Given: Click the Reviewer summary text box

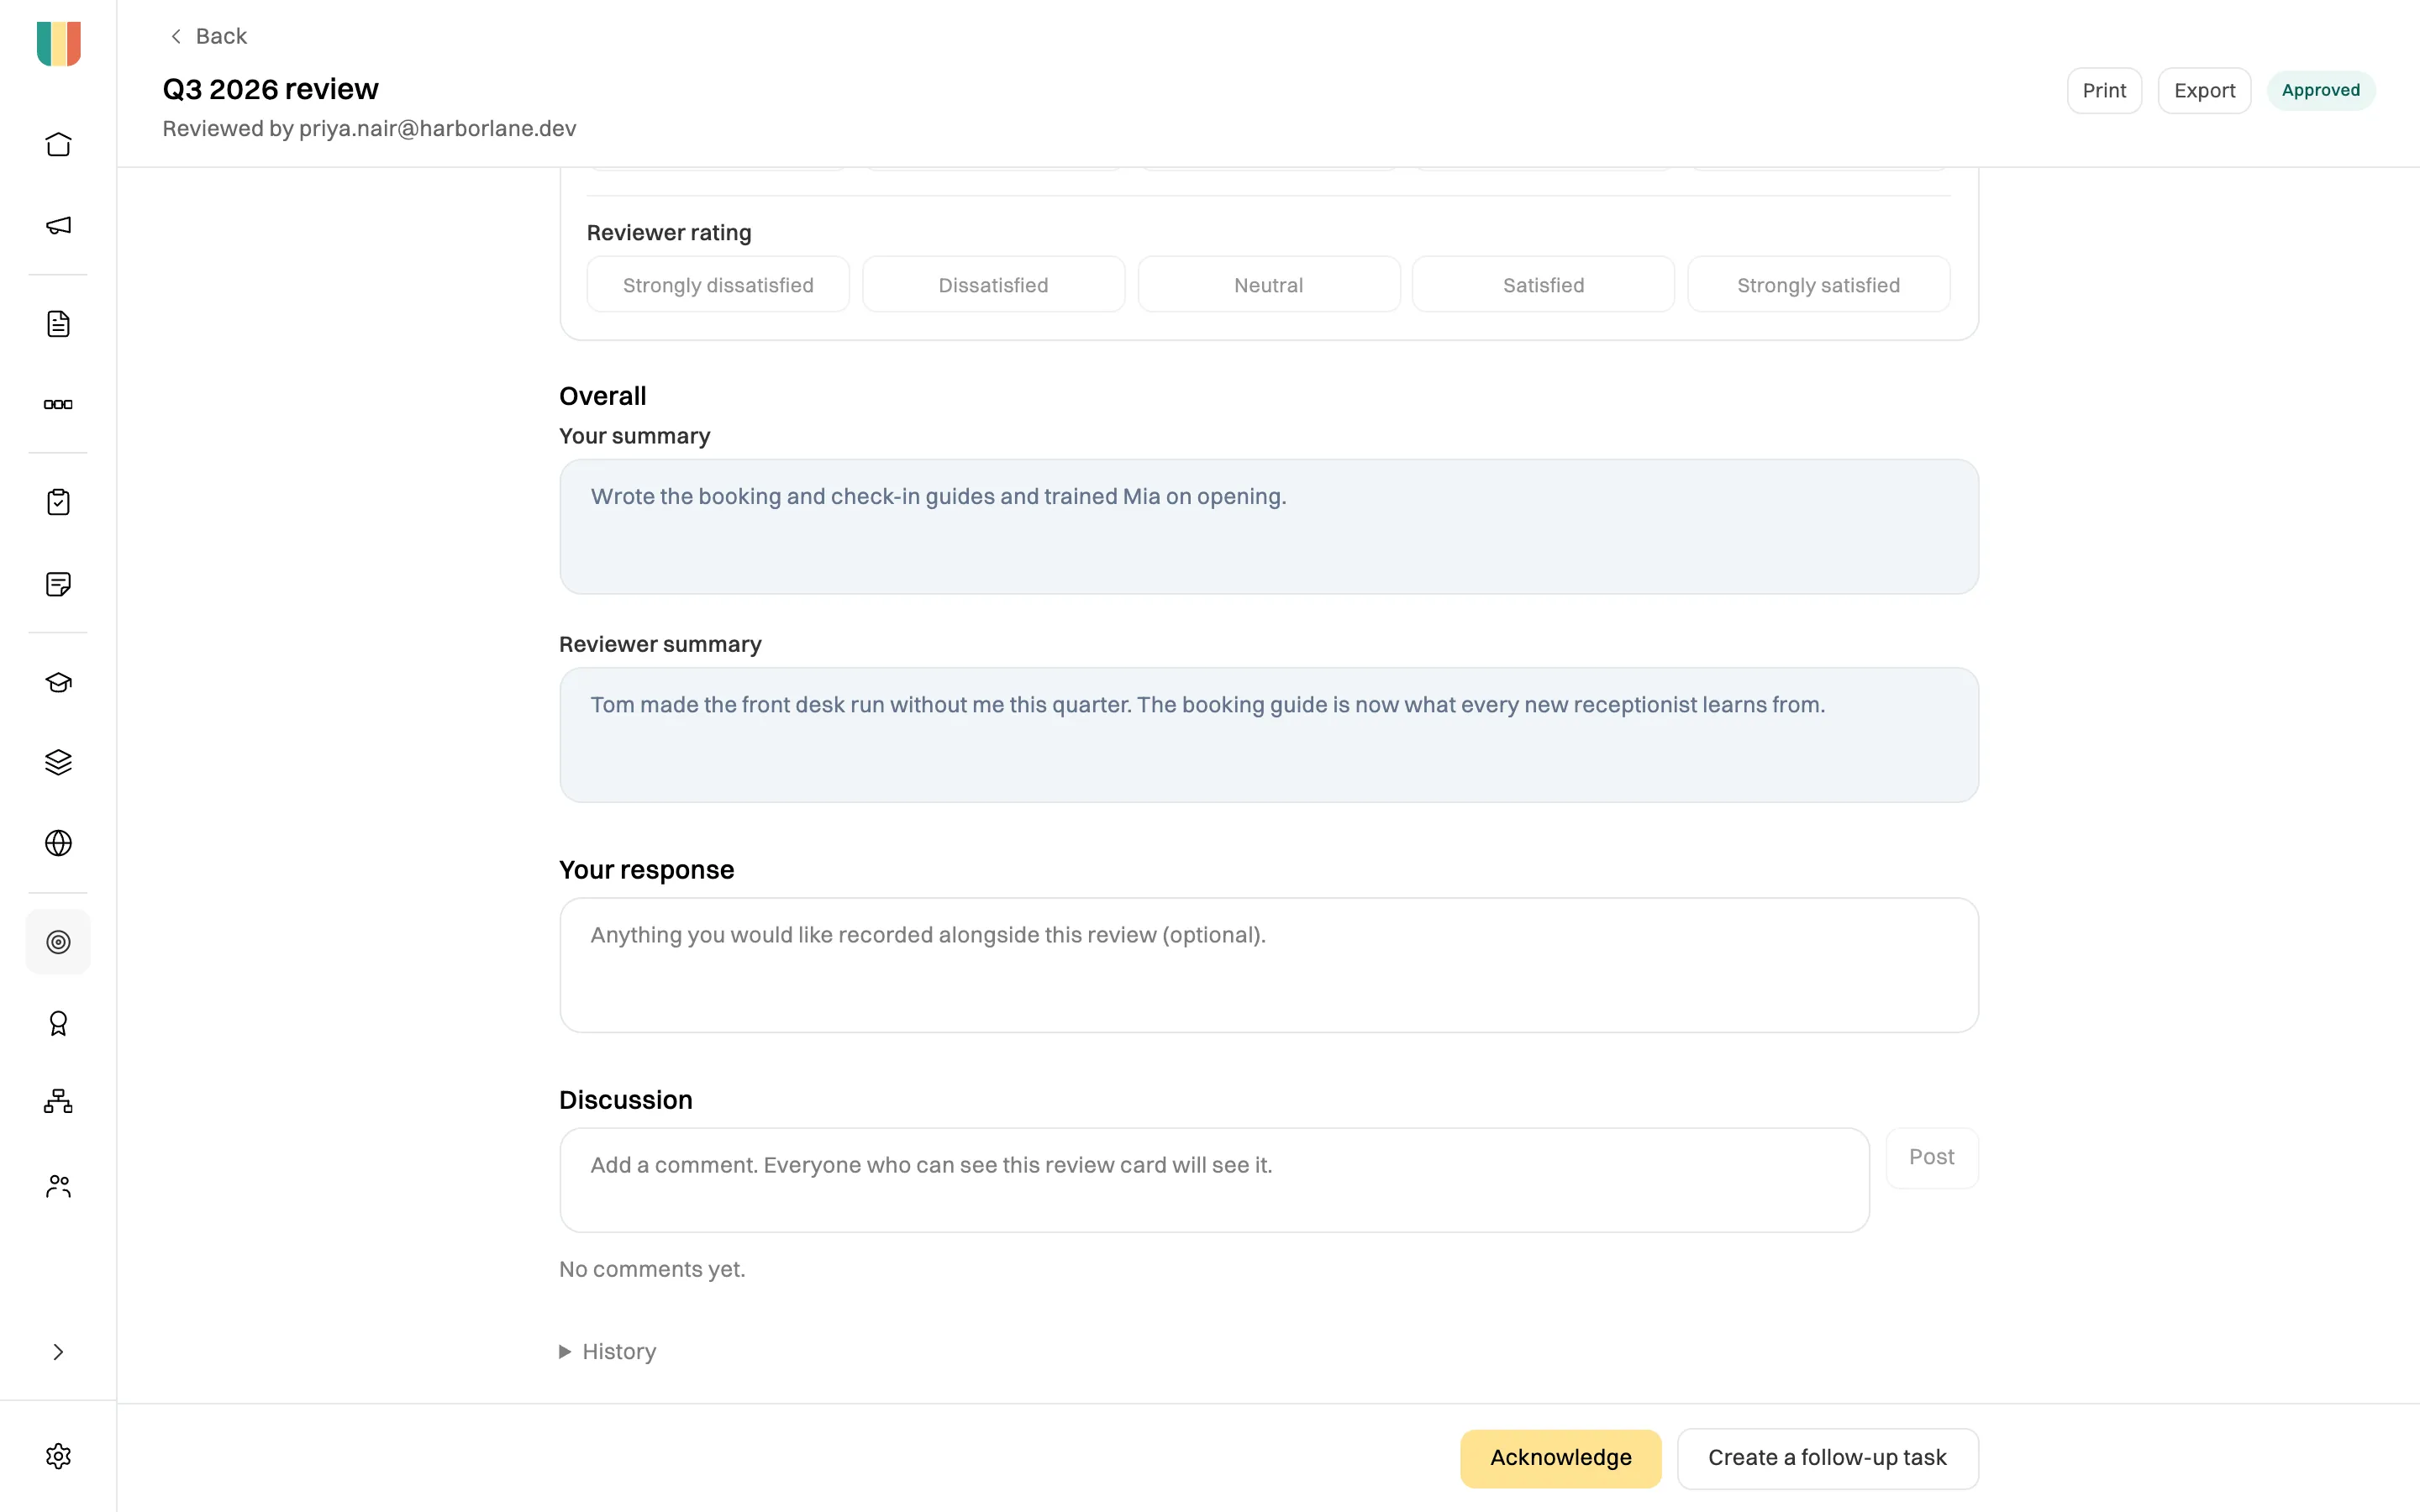Looking at the screenshot, I should click(x=1268, y=734).
